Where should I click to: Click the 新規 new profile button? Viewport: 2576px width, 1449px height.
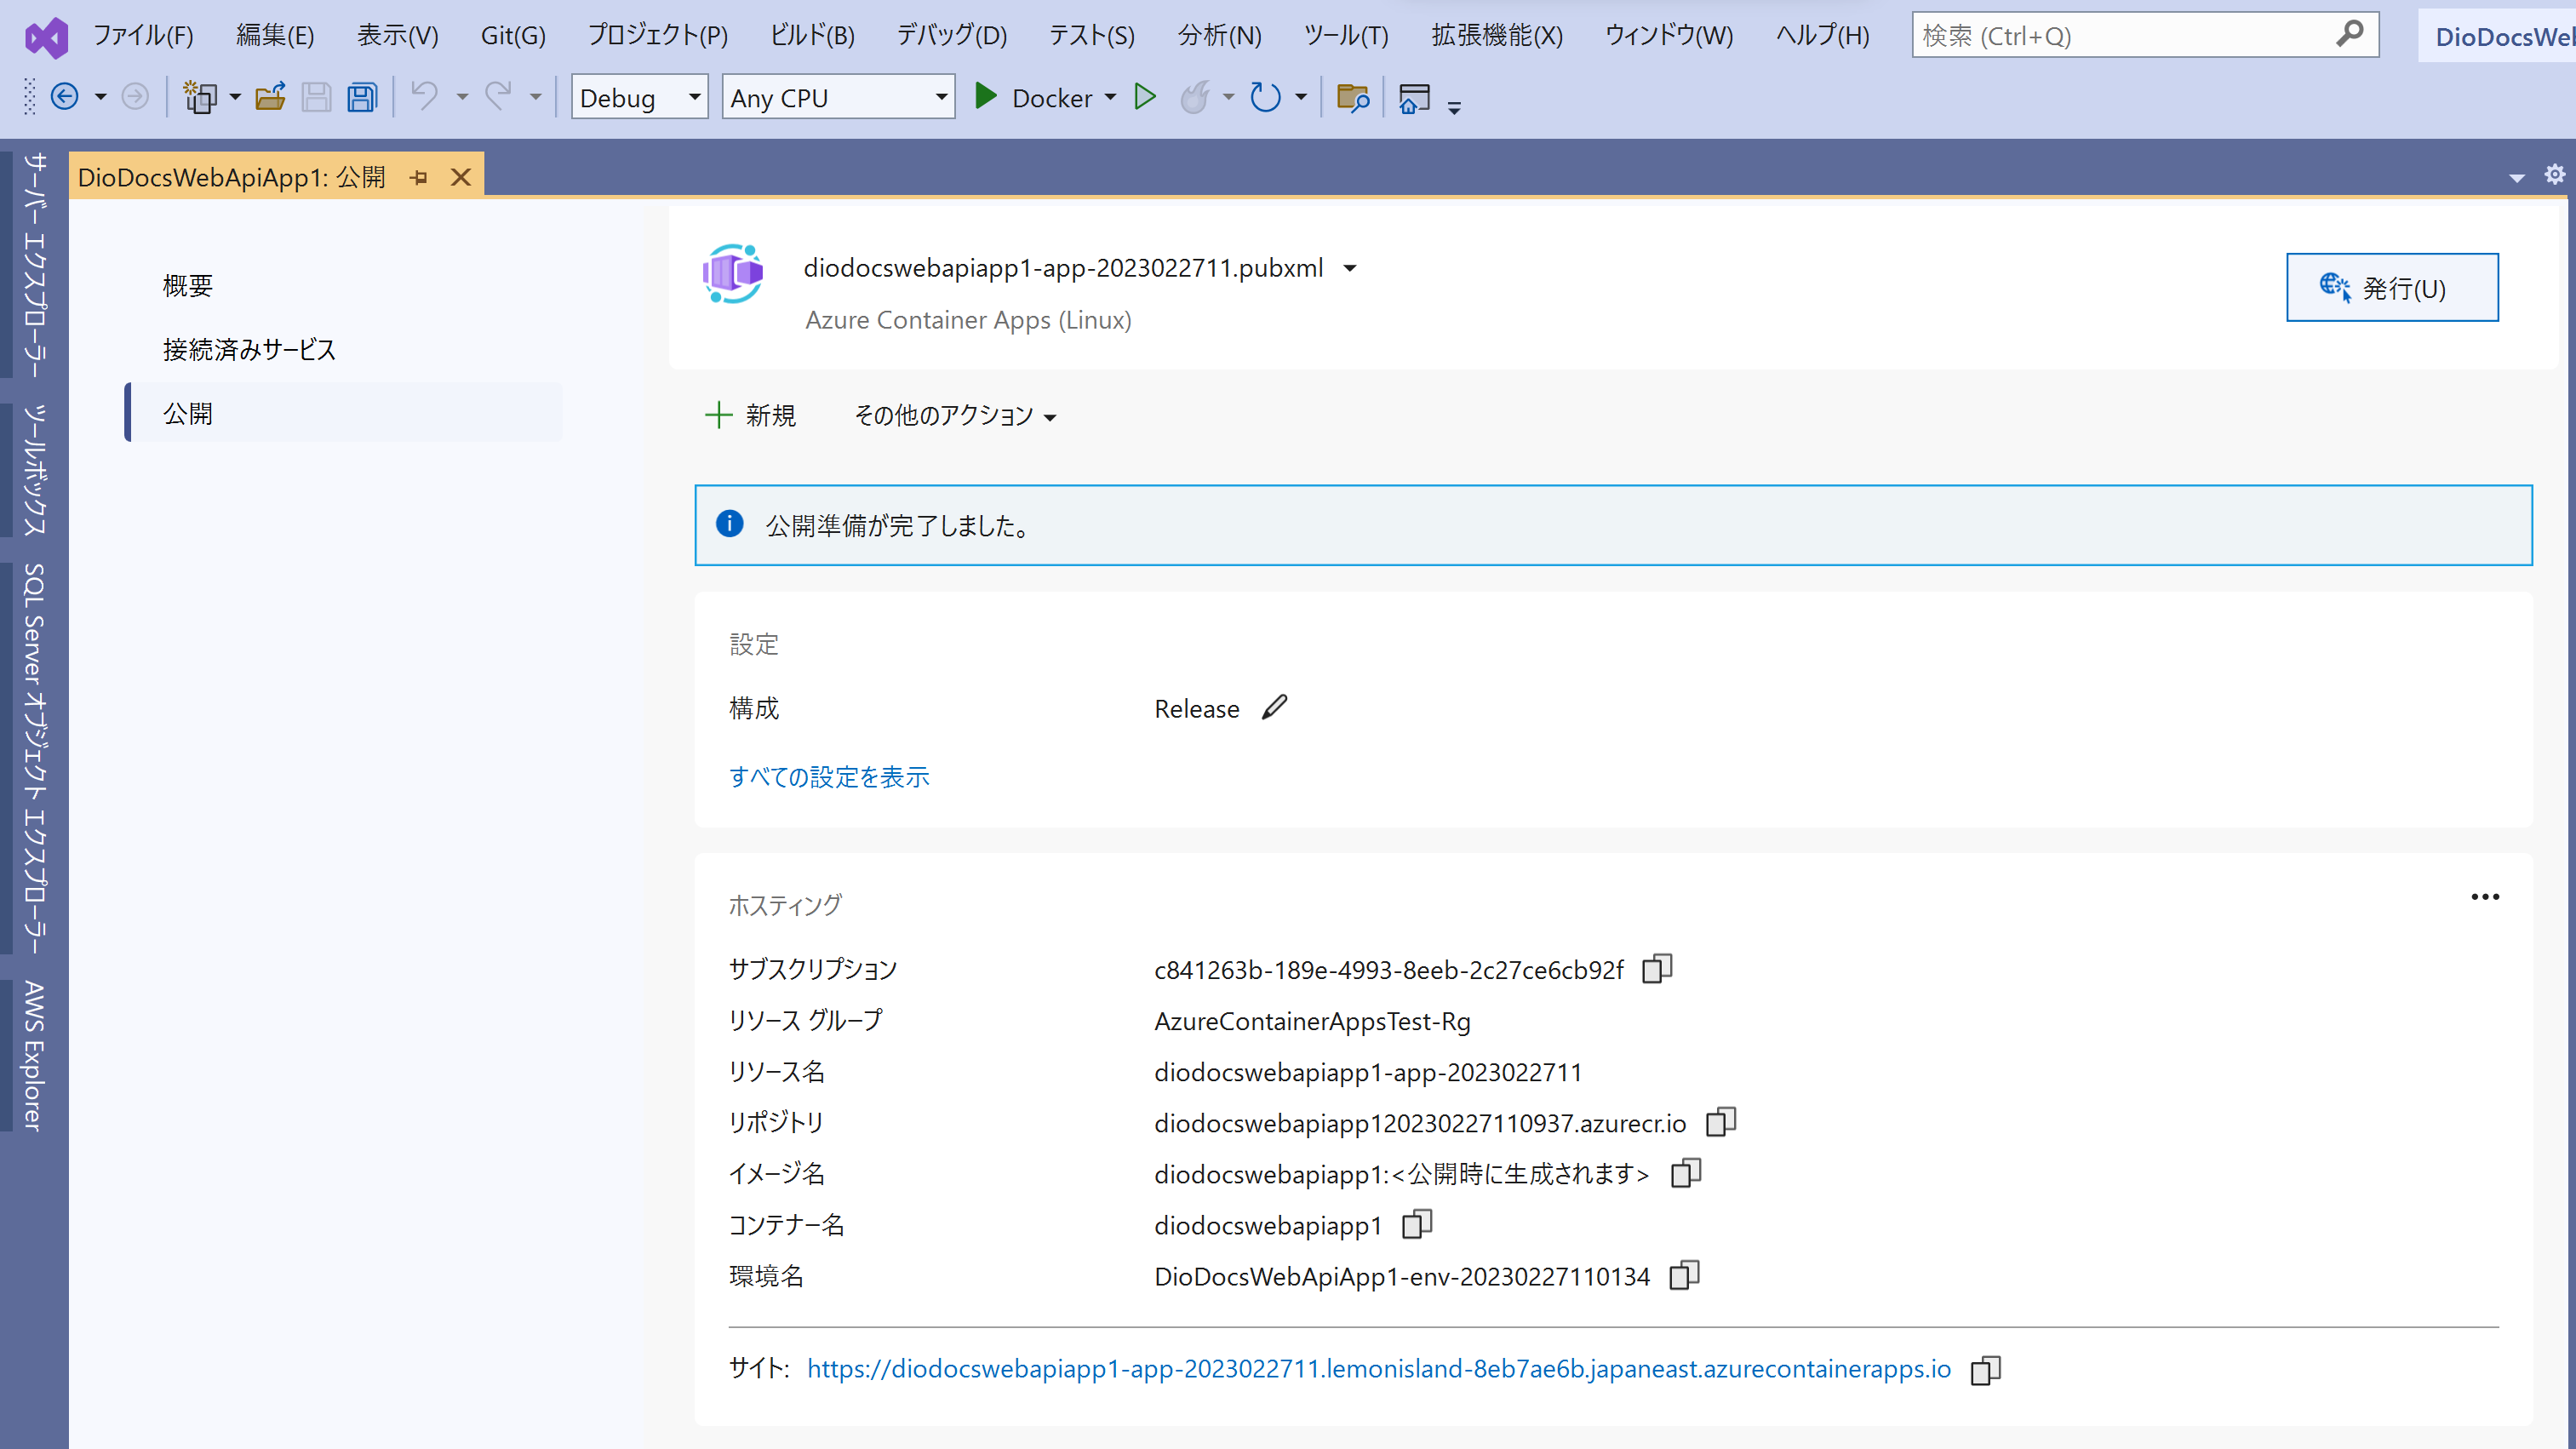coord(751,415)
